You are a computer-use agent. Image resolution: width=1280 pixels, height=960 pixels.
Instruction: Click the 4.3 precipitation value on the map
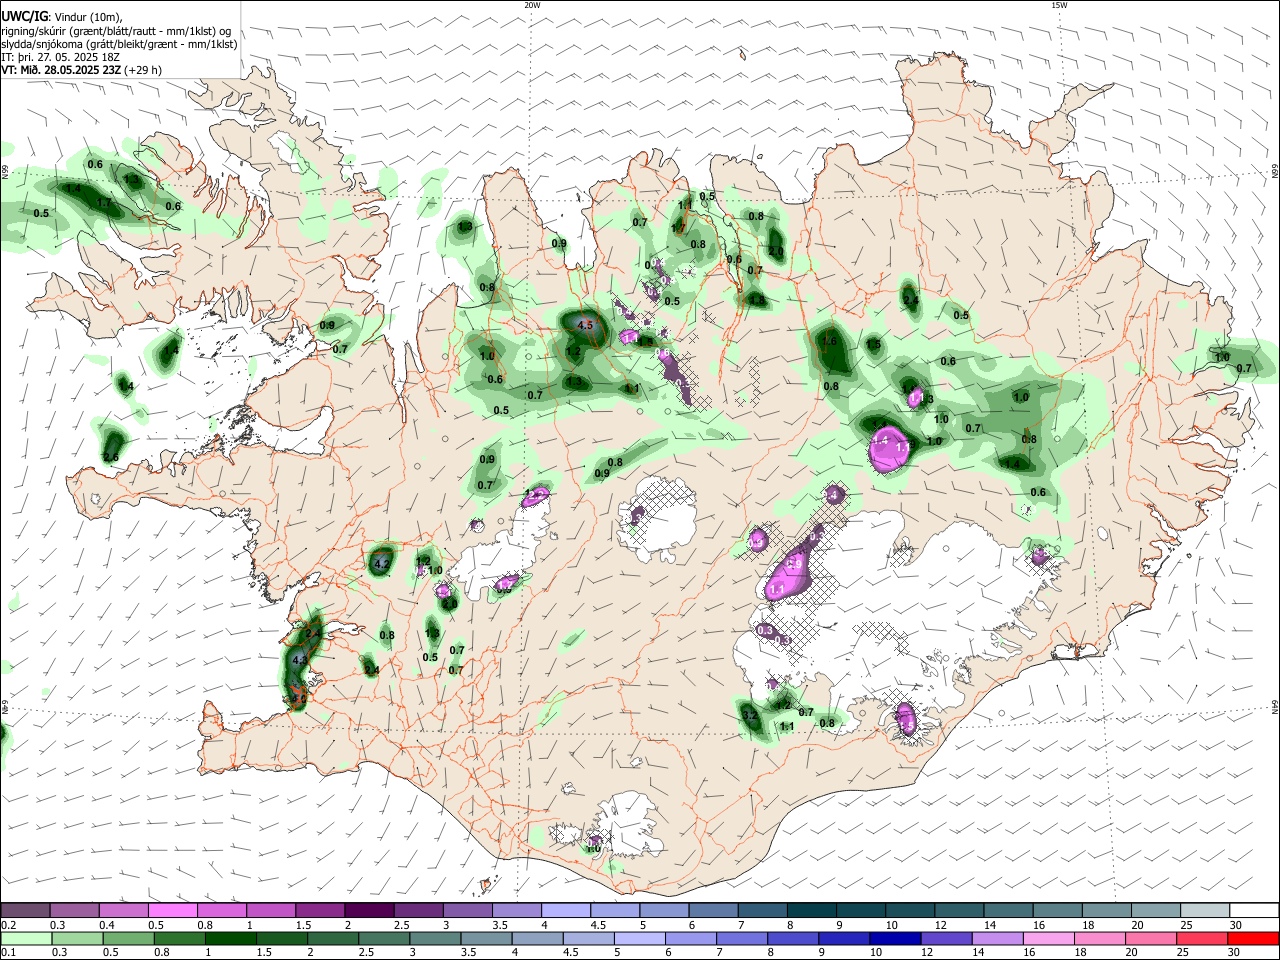click(299, 660)
